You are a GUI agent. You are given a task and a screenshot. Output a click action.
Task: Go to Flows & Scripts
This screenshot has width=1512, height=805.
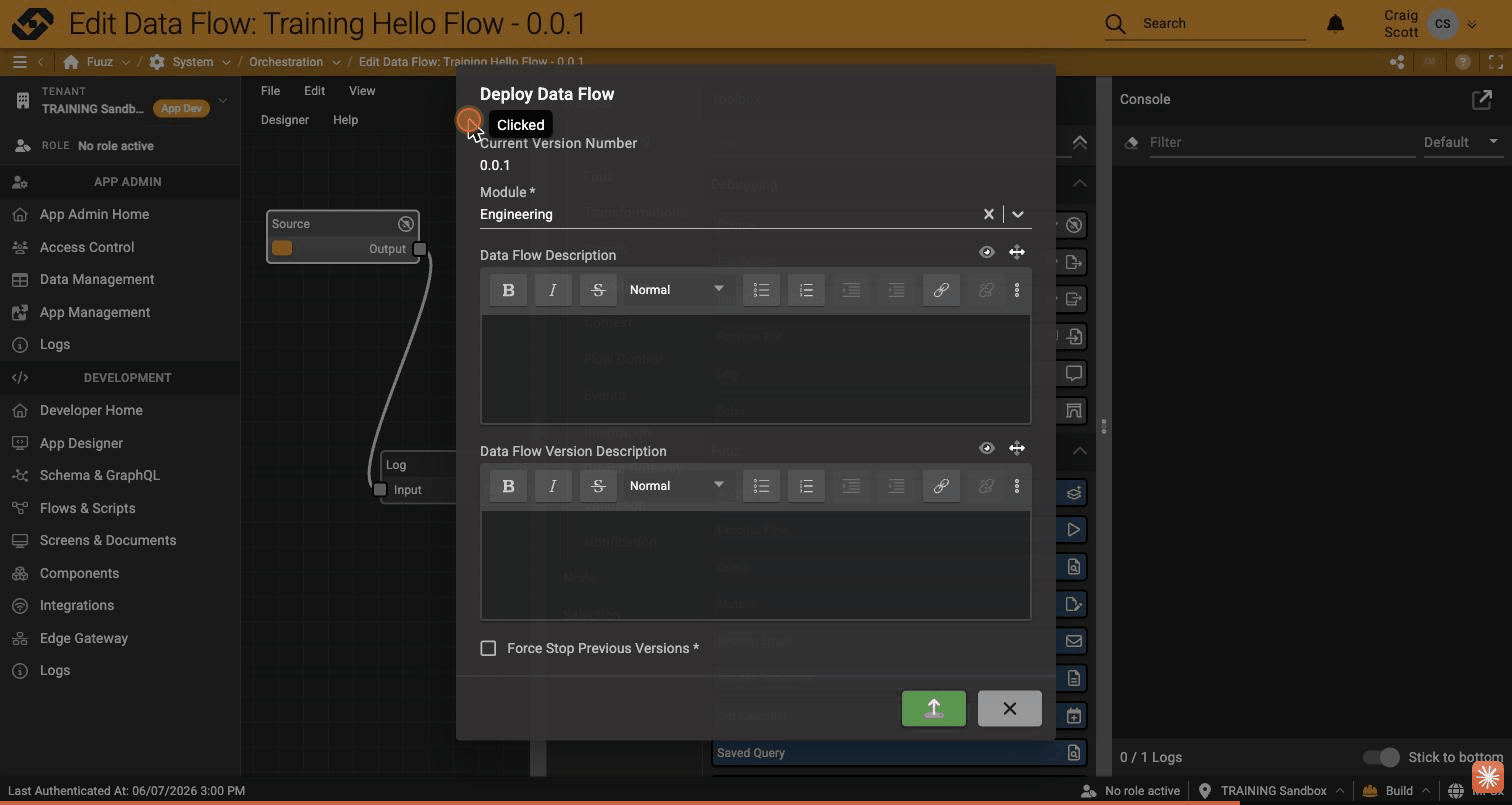[x=87, y=508]
